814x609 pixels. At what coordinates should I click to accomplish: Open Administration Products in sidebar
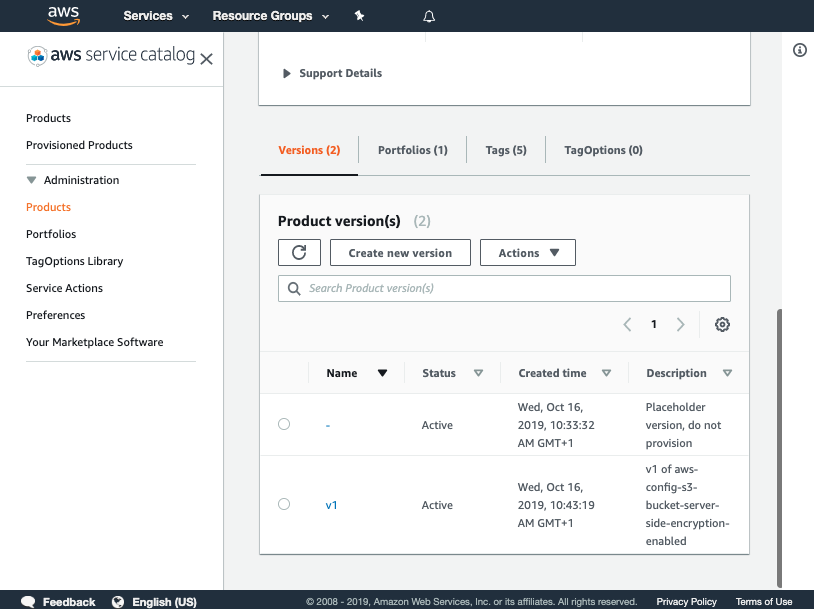click(48, 207)
